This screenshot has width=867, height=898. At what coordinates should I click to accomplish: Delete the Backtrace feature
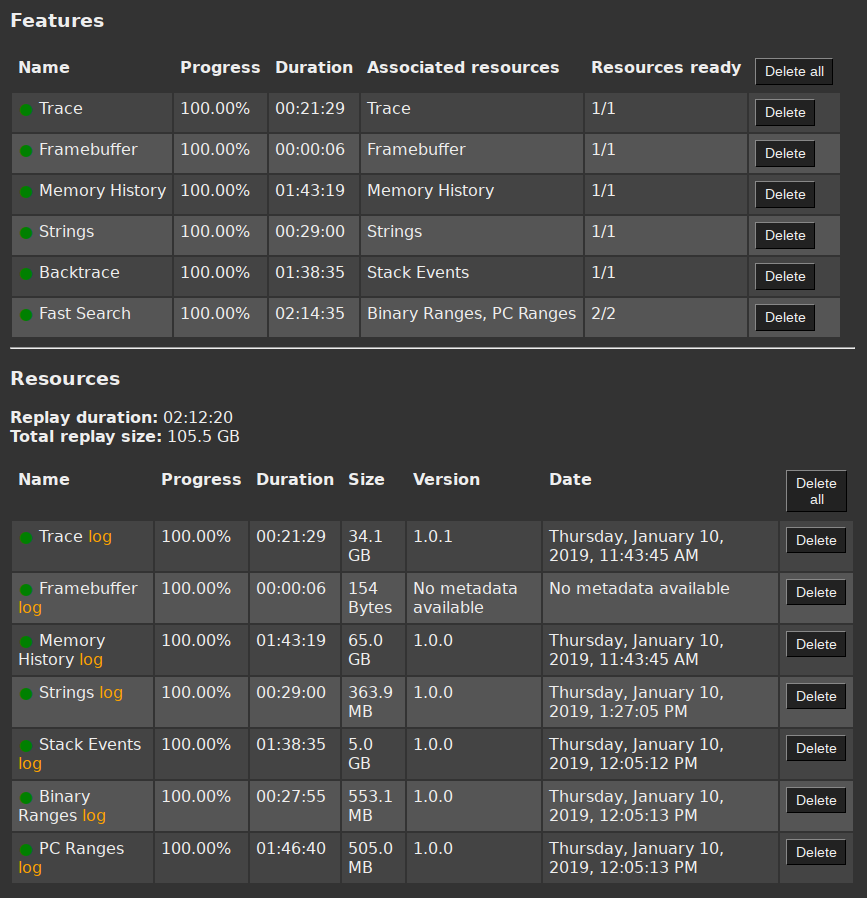tap(784, 276)
